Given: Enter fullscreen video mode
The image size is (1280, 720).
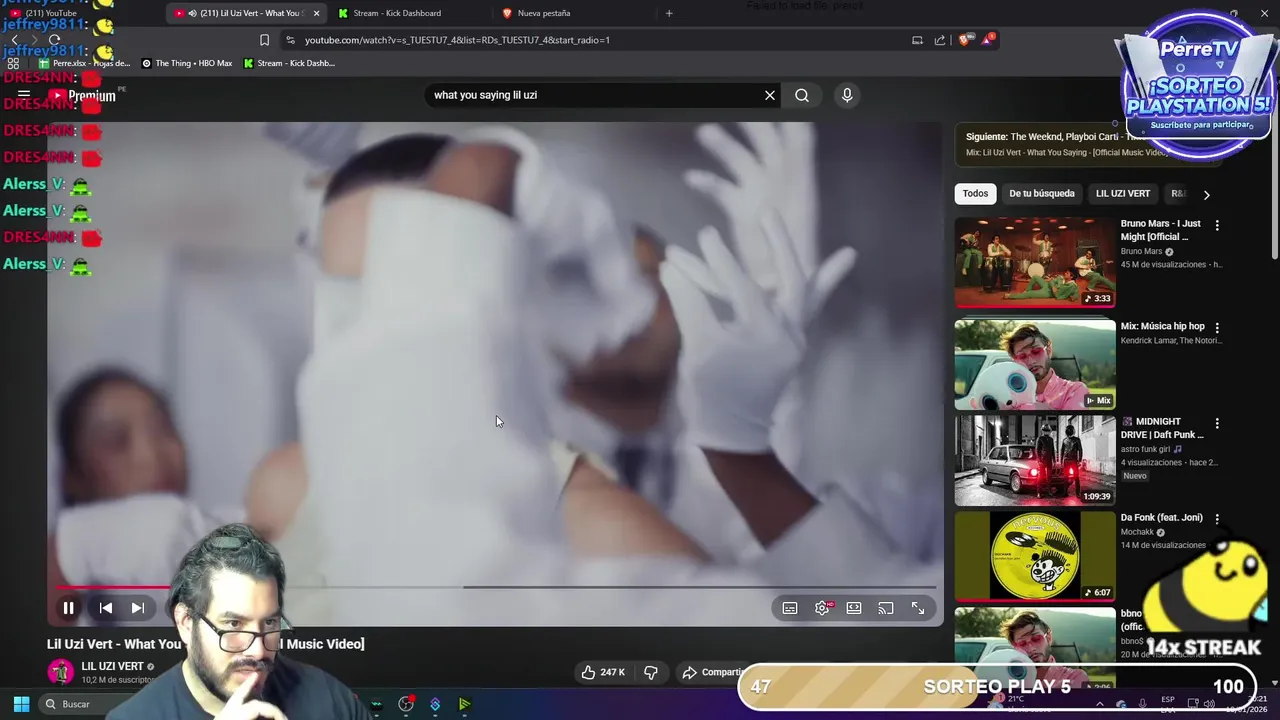Looking at the screenshot, I should point(918,608).
